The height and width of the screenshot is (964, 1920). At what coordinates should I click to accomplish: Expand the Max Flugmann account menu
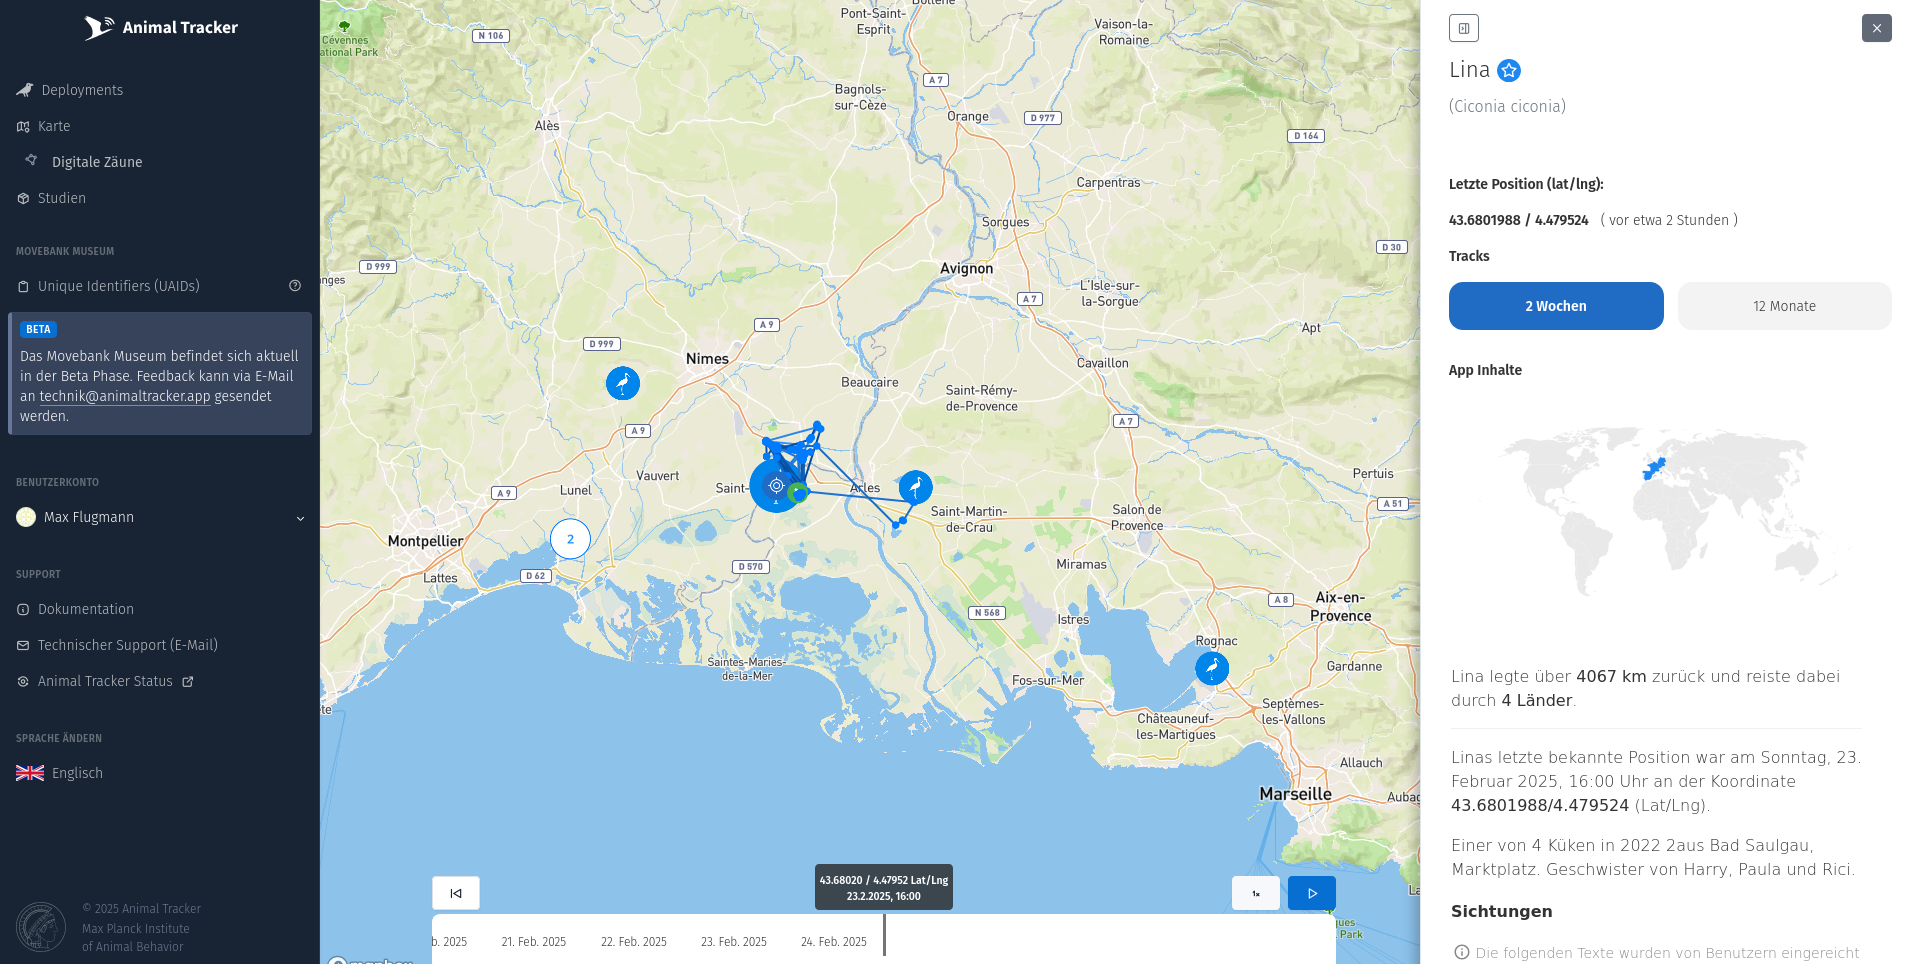tap(300, 518)
